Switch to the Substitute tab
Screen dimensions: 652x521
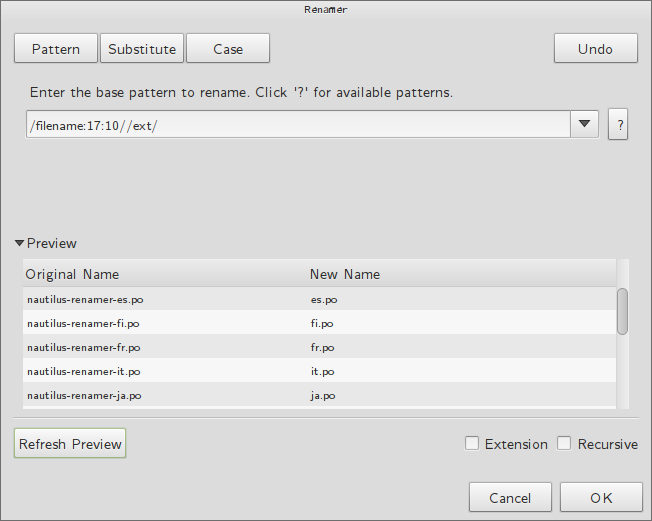click(x=142, y=49)
